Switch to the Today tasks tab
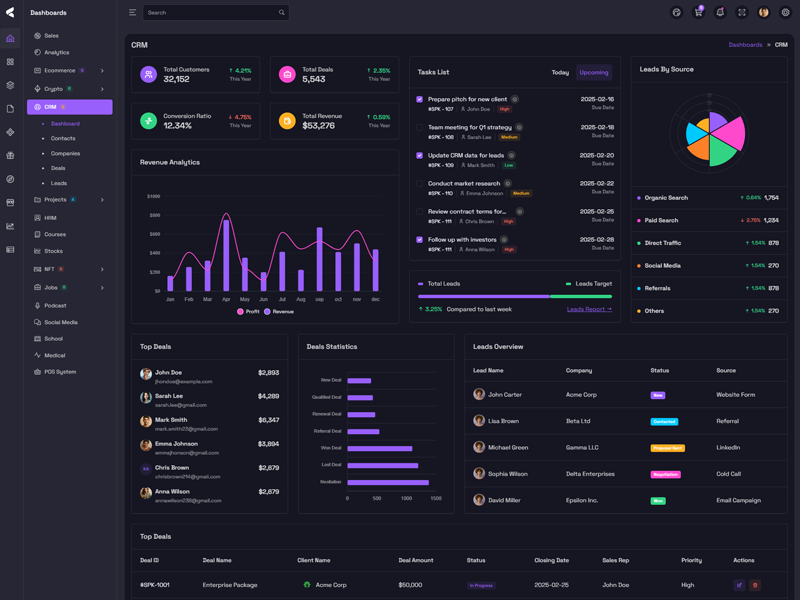 click(560, 73)
